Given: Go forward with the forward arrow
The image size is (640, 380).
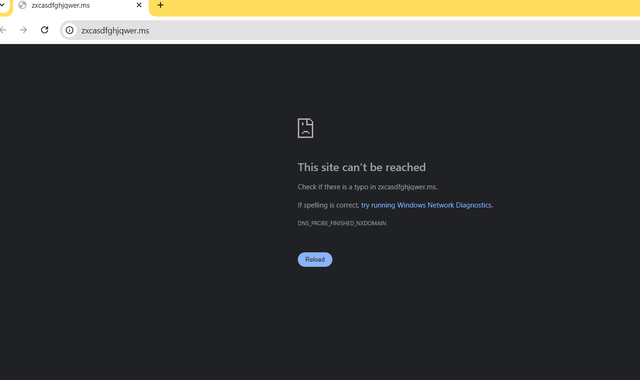Looking at the screenshot, I should (23, 30).
